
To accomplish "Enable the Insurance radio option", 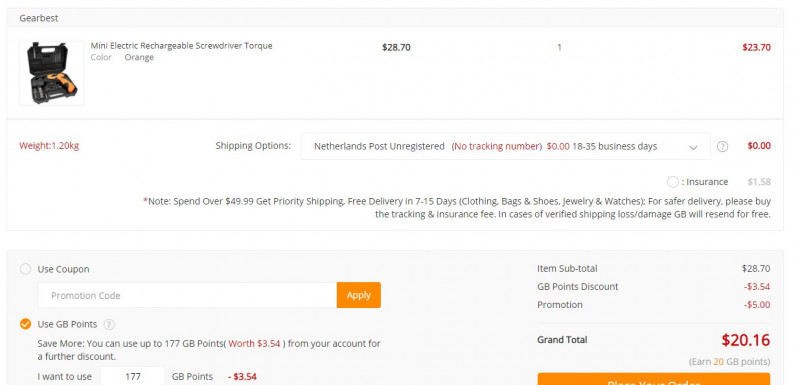I will pyautogui.click(x=673, y=182).
